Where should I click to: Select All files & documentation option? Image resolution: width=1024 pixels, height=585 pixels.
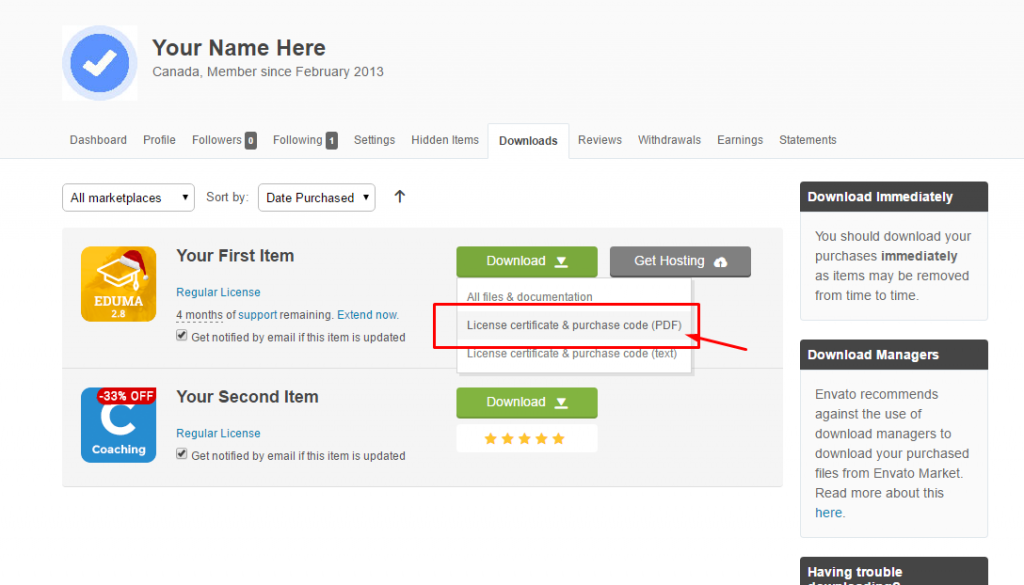[531, 296]
